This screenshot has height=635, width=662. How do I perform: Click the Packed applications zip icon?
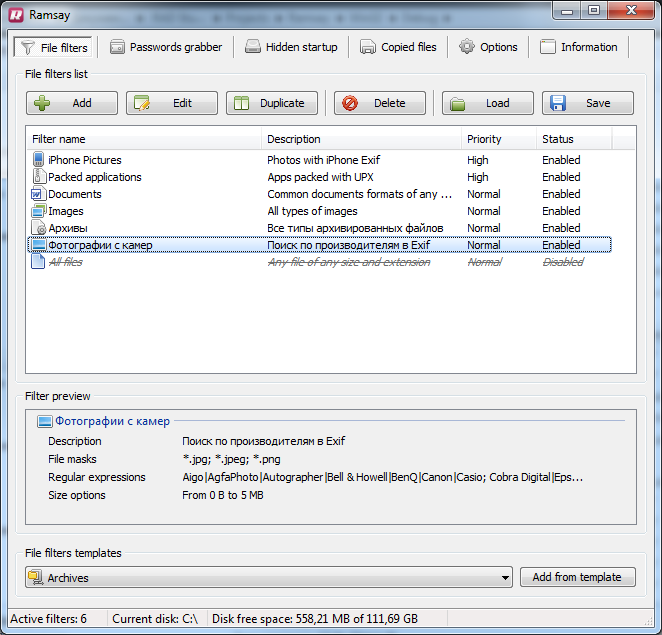point(38,176)
